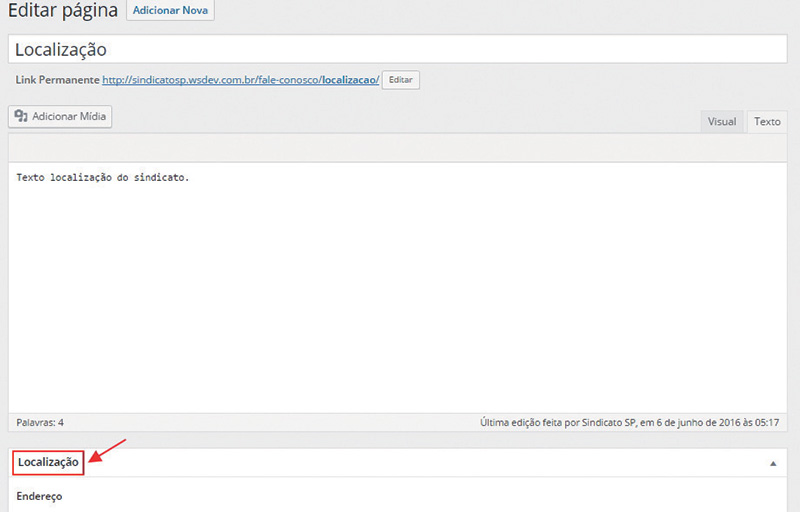Click the Adicionar Mídia button label
Image resolution: width=800 pixels, height=512 pixels.
68,117
